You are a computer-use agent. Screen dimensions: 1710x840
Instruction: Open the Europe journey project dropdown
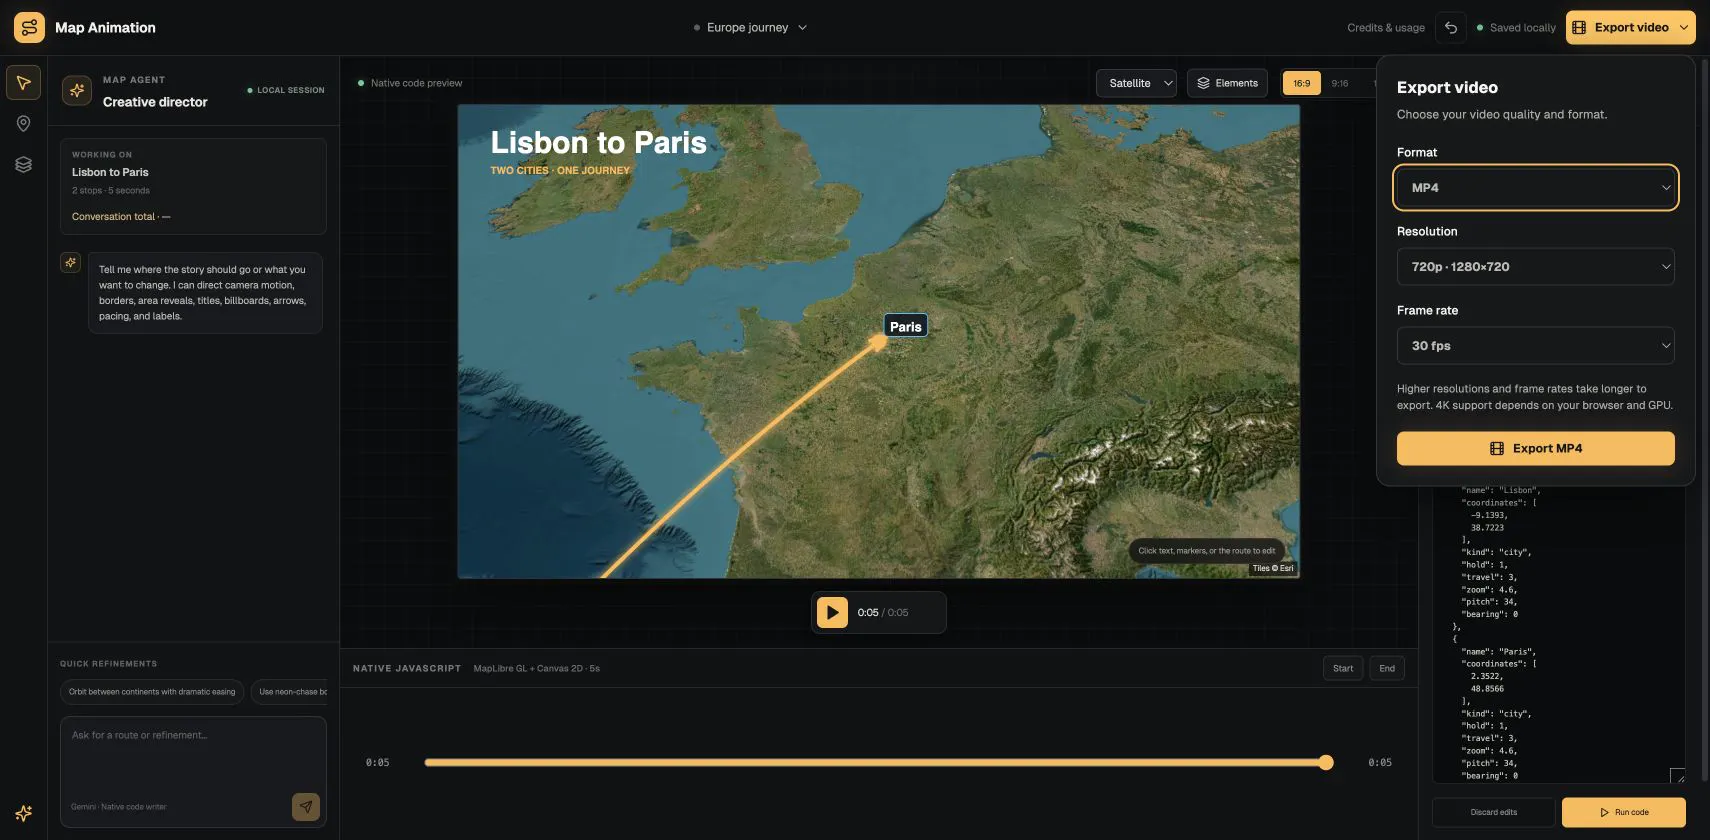(750, 28)
